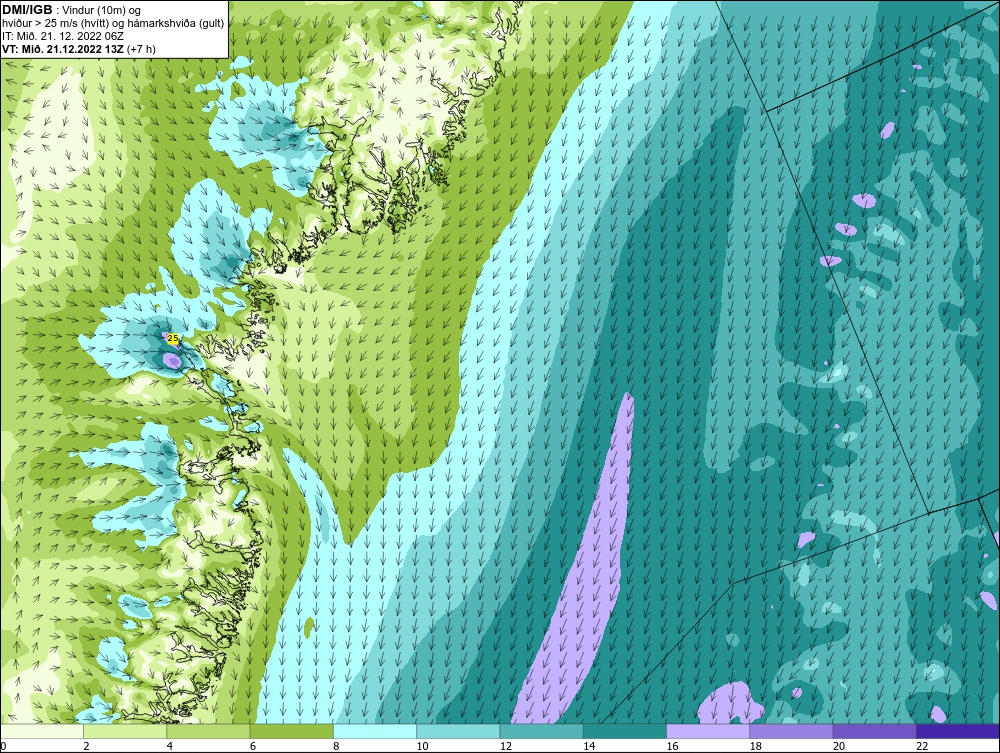Image resolution: width=1000 pixels, height=753 pixels.
Task: Click the 6–8 m/s olive green swatch
Action: click(x=292, y=731)
